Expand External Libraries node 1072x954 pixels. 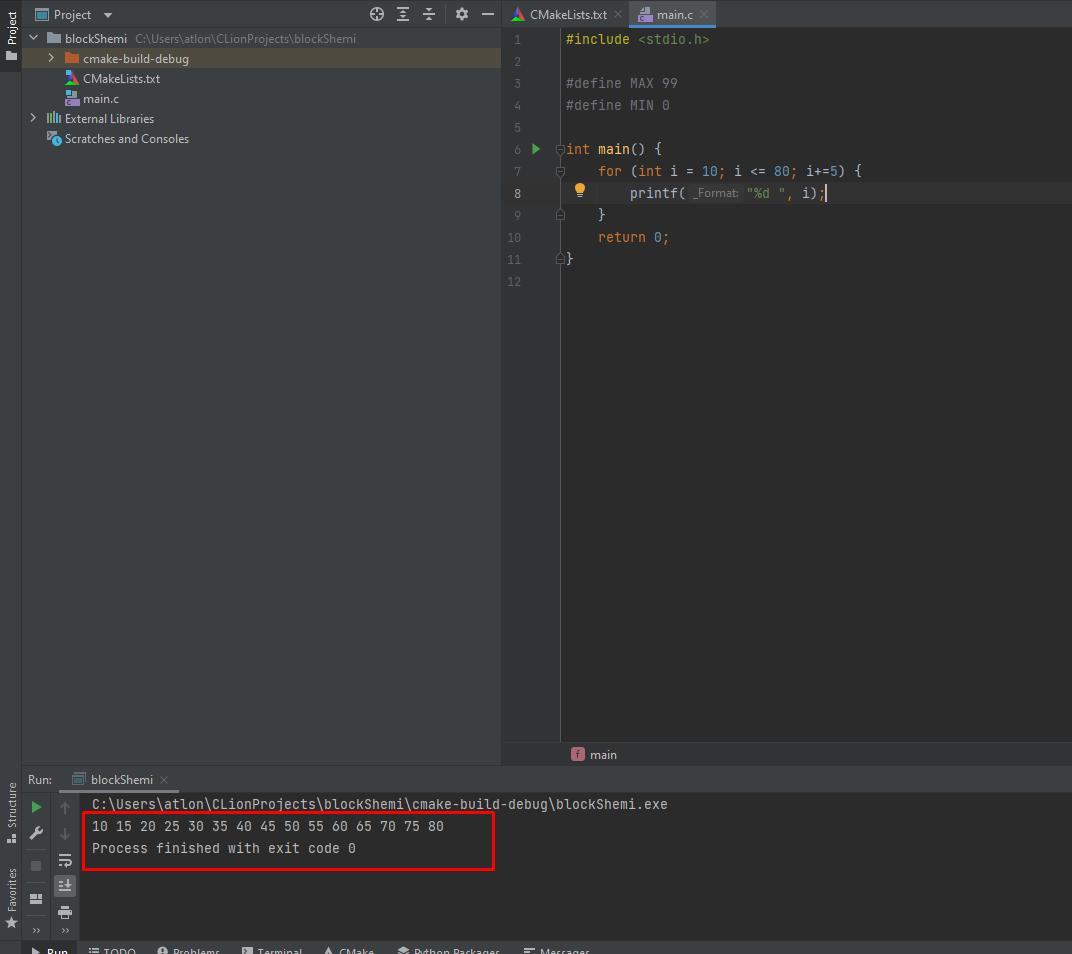[x=33, y=118]
